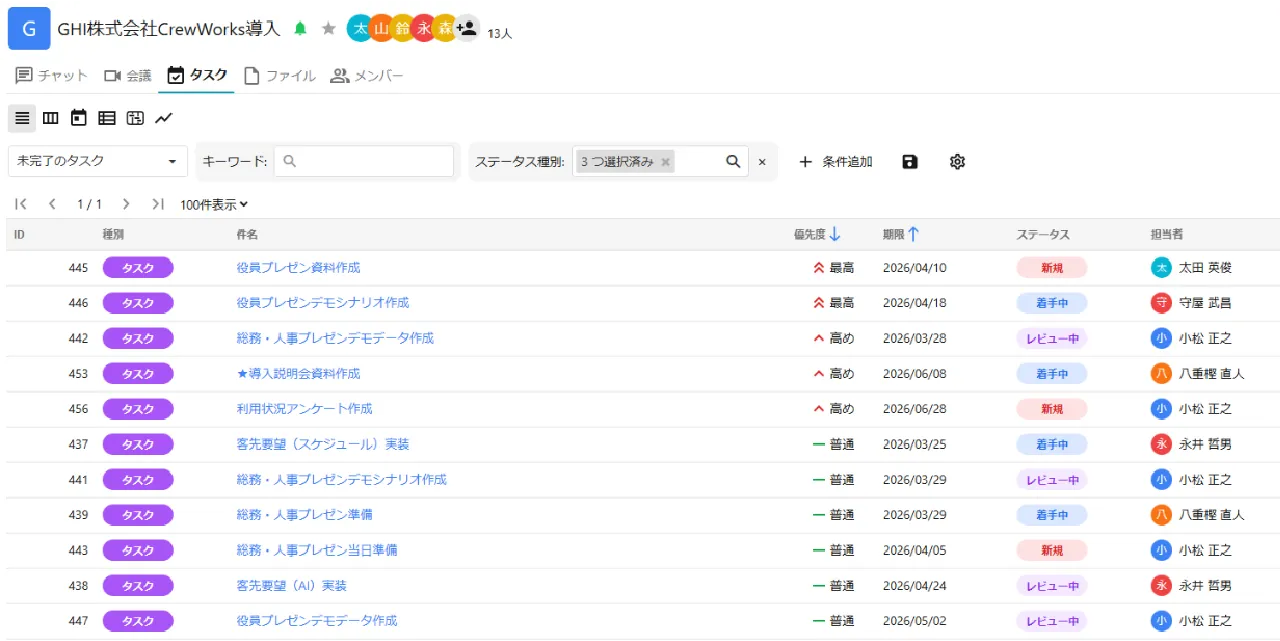Open the メンバー tab
The width and height of the screenshot is (1280, 641).
pyautogui.click(x=367, y=75)
